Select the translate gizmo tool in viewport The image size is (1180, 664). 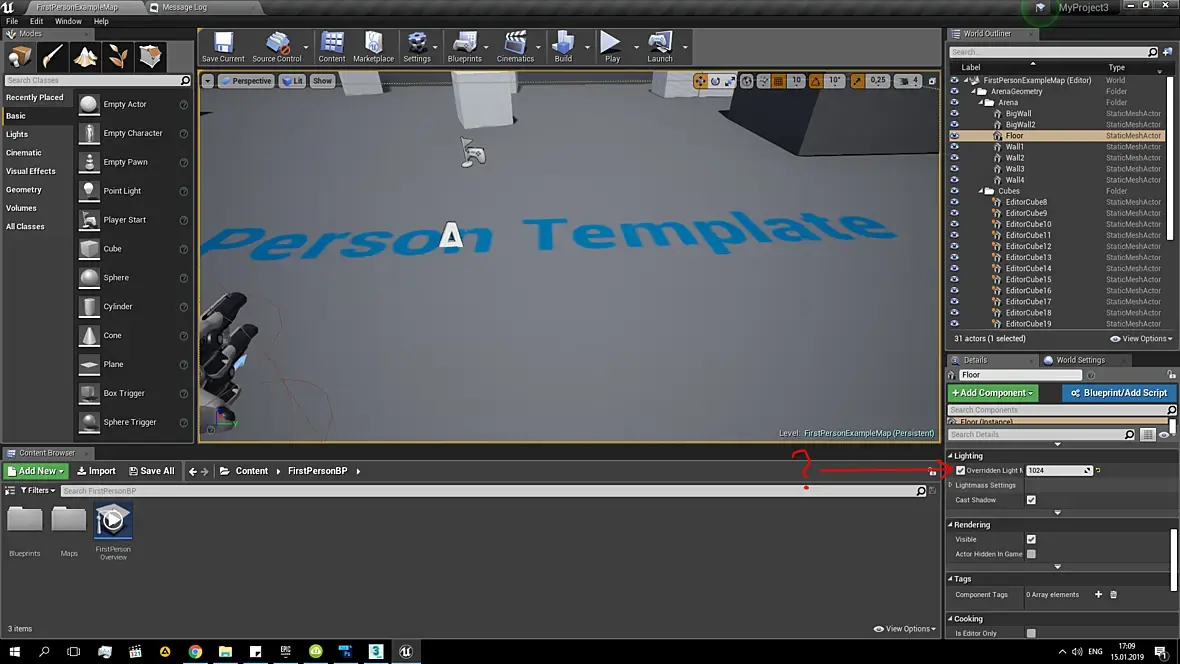click(x=700, y=81)
